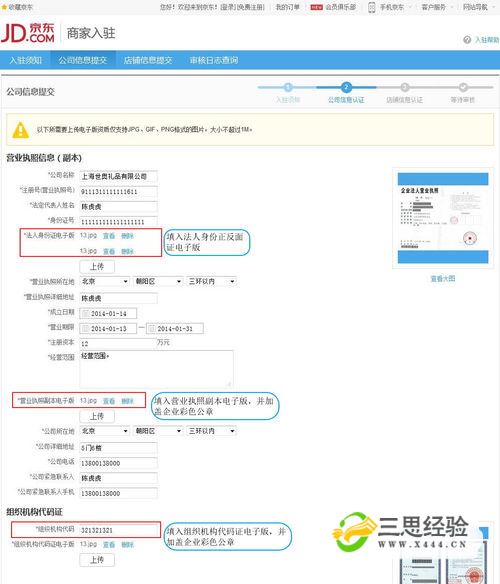Image resolution: width=500 pixels, height=584 pixels.
Task: Switch to the 店铺信息提交 tab
Action: [x=148, y=60]
